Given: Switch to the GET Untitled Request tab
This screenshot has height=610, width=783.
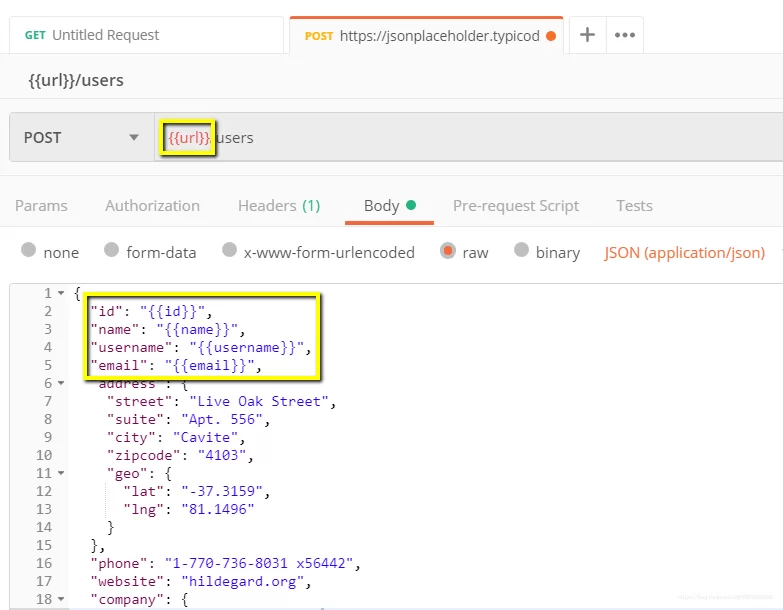Looking at the screenshot, I should [146, 35].
